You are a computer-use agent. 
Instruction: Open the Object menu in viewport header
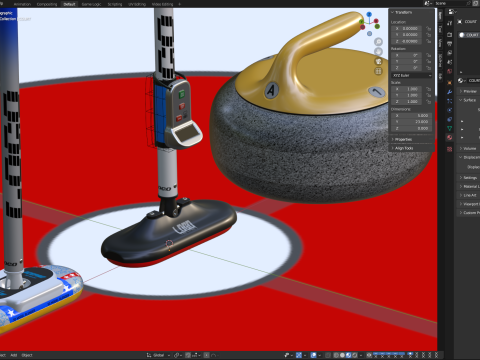click(x=27, y=355)
